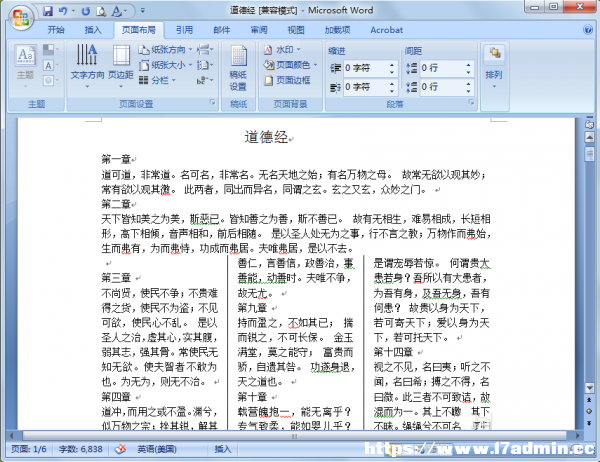Click heading 第十四章 in document

[393, 352]
